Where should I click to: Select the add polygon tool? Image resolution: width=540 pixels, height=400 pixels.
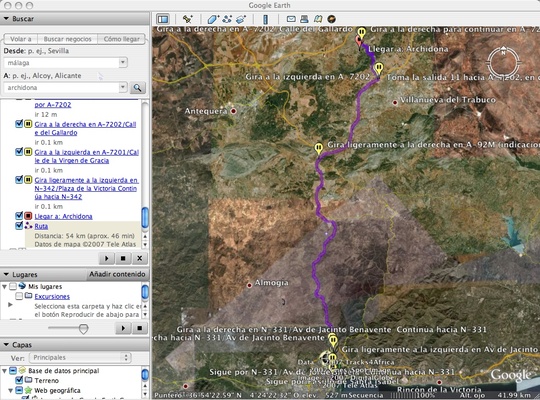(x=213, y=19)
